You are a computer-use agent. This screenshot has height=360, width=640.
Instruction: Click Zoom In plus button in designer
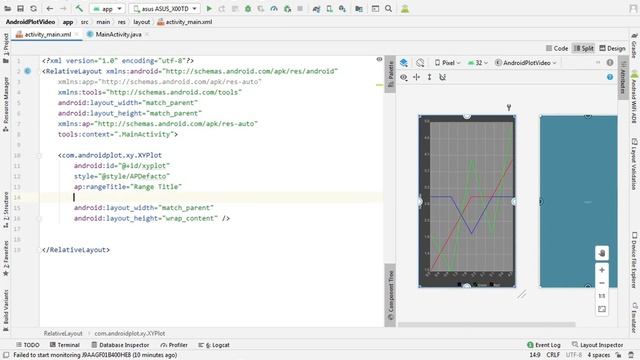[x=602, y=270]
